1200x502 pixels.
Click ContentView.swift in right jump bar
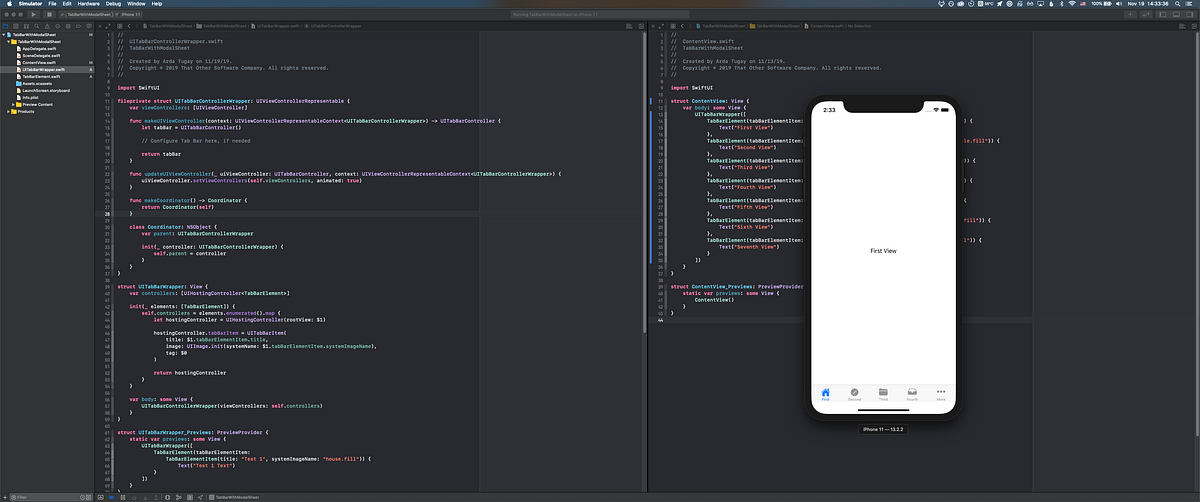pyautogui.click(x=824, y=26)
